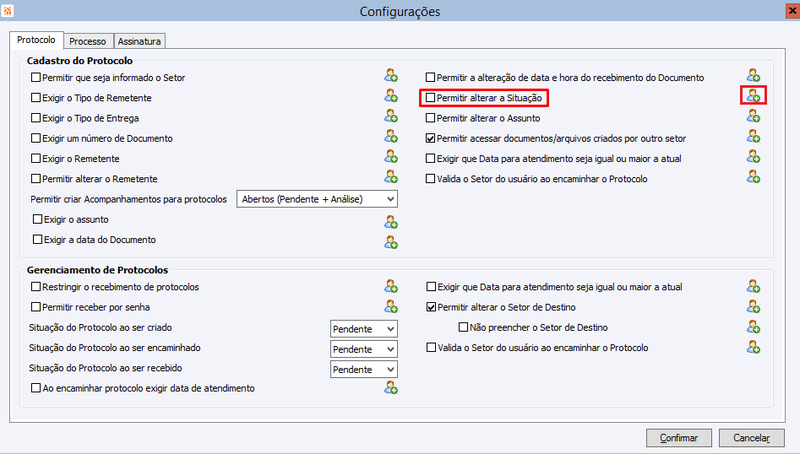The height and width of the screenshot is (454, 800).
Task: Click user icon beside 'Exigir a data do Documento'
Action: (x=391, y=242)
